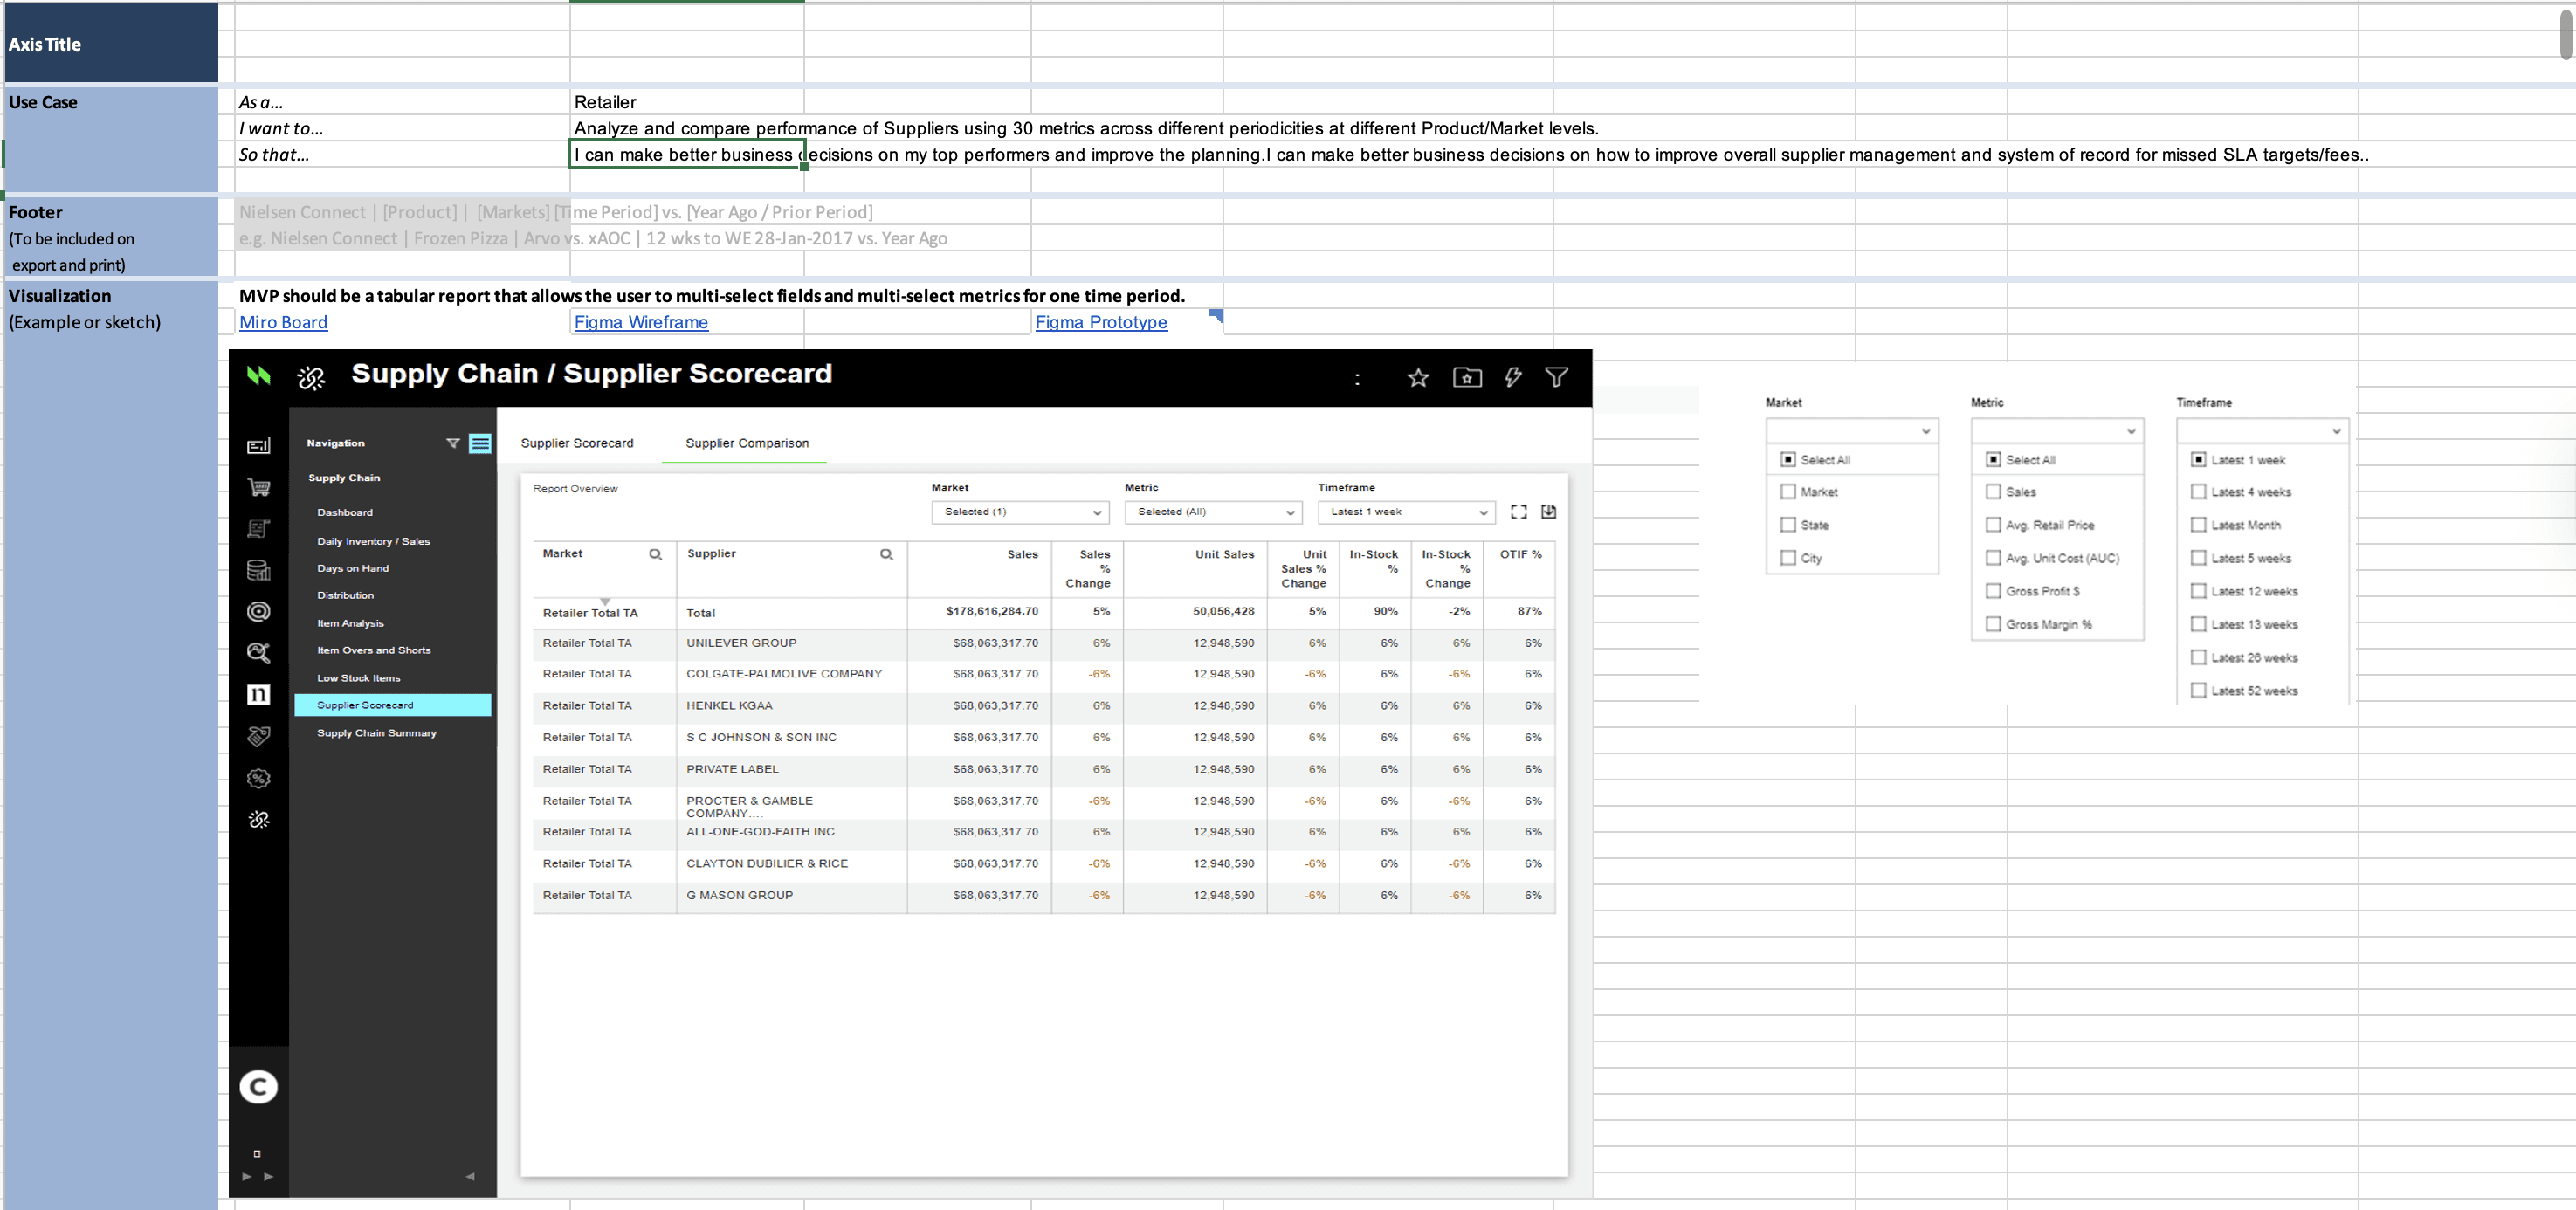This screenshot has height=1210, width=2576.
Task: Open the Timeframe Latest 1 week dropdown
Action: (x=1405, y=512)
